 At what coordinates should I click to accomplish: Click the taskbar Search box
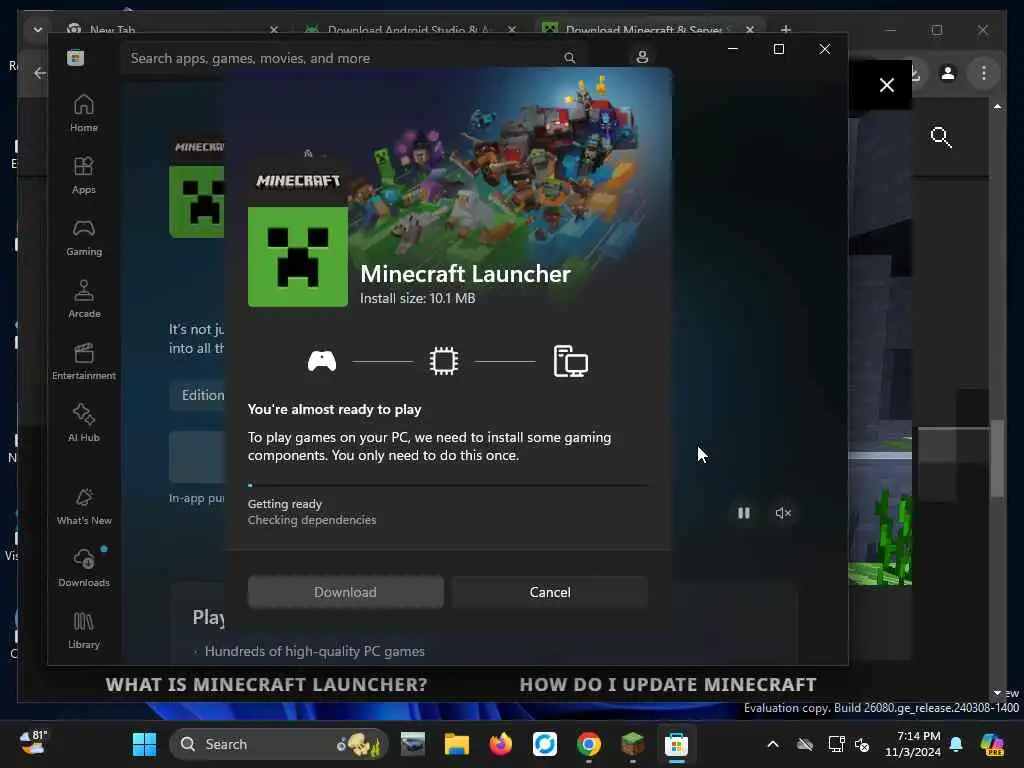point(279,744)
